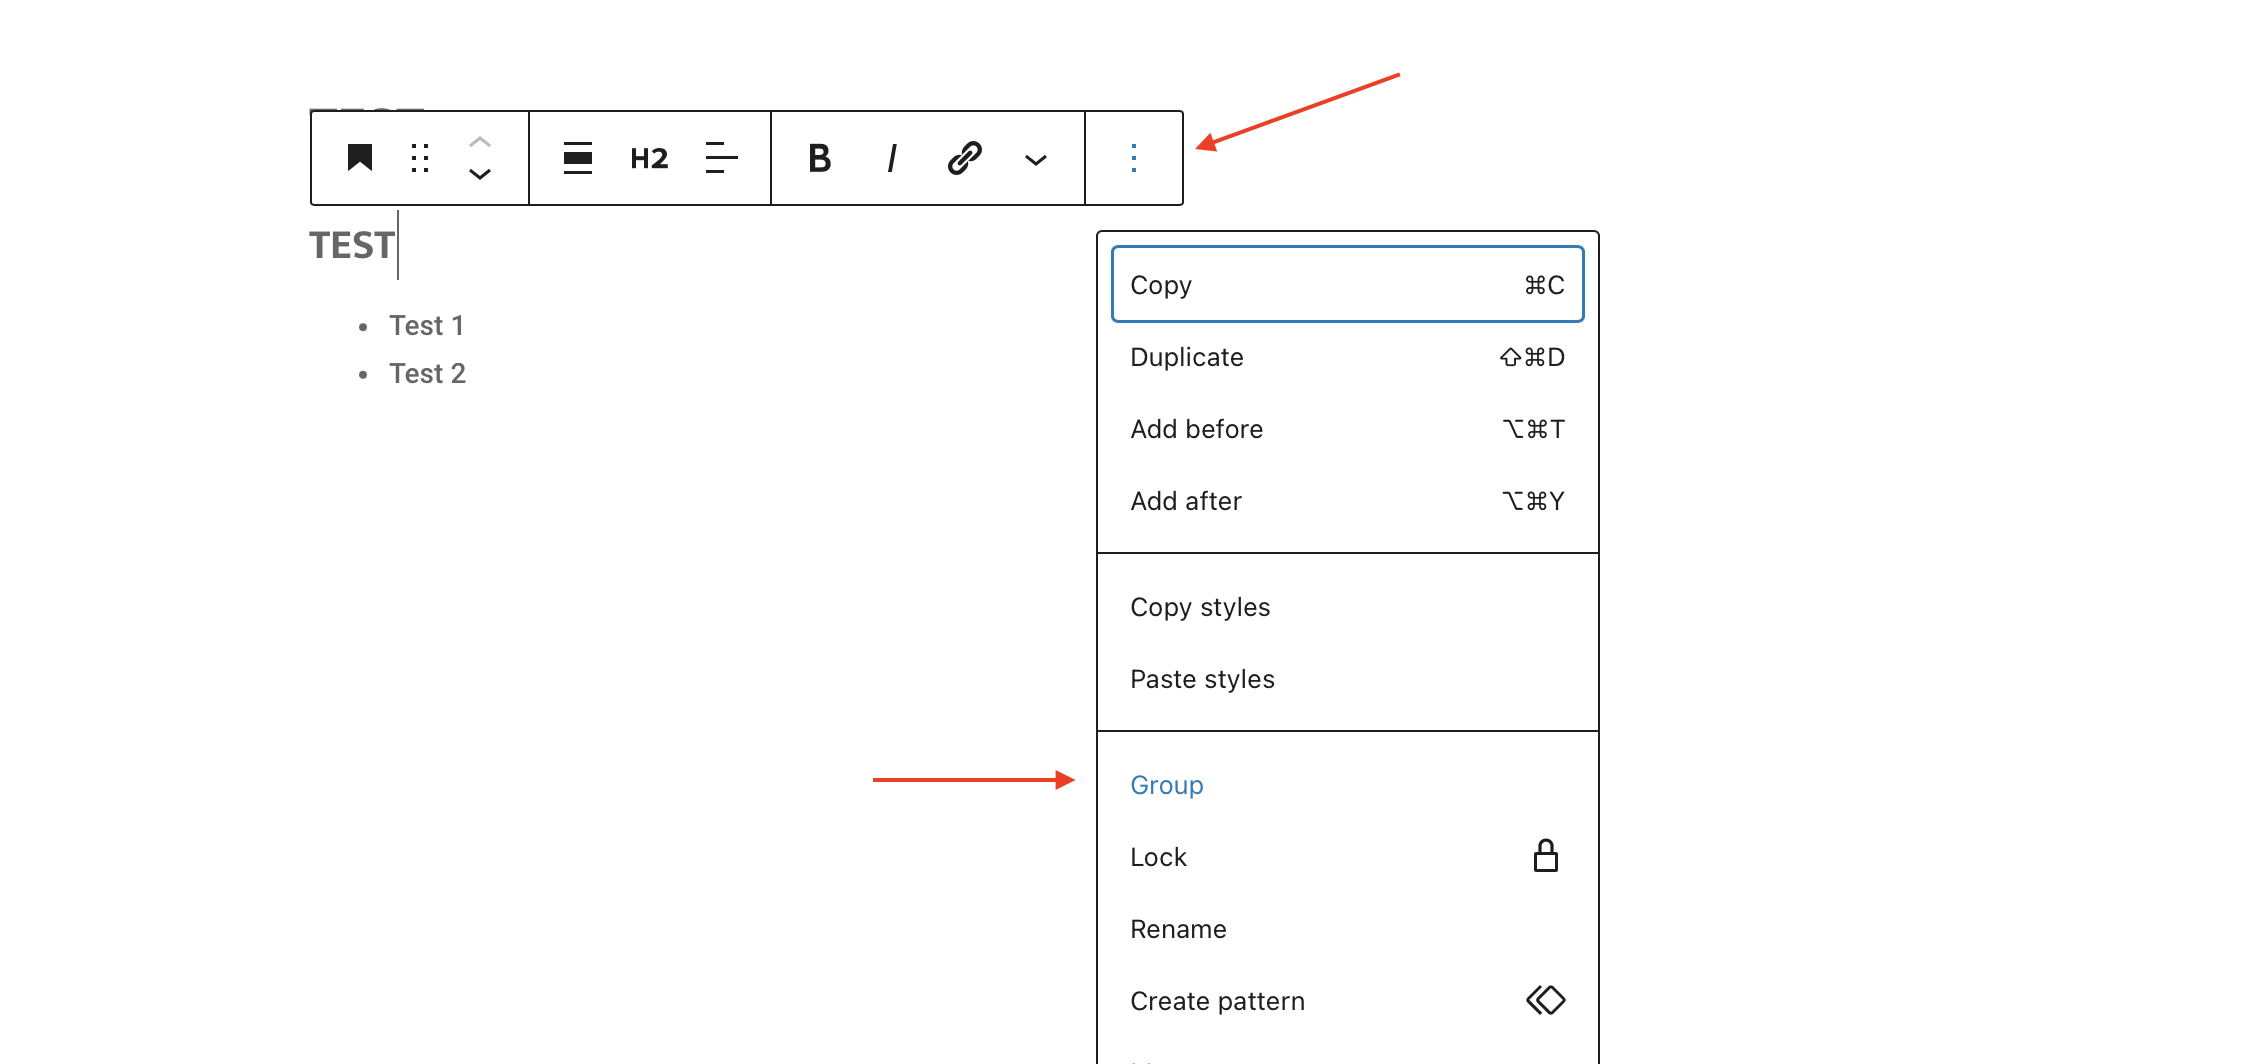Select the Copy menu entry
Viewport: 2264px width, 1064px height.
(1161, 284)
